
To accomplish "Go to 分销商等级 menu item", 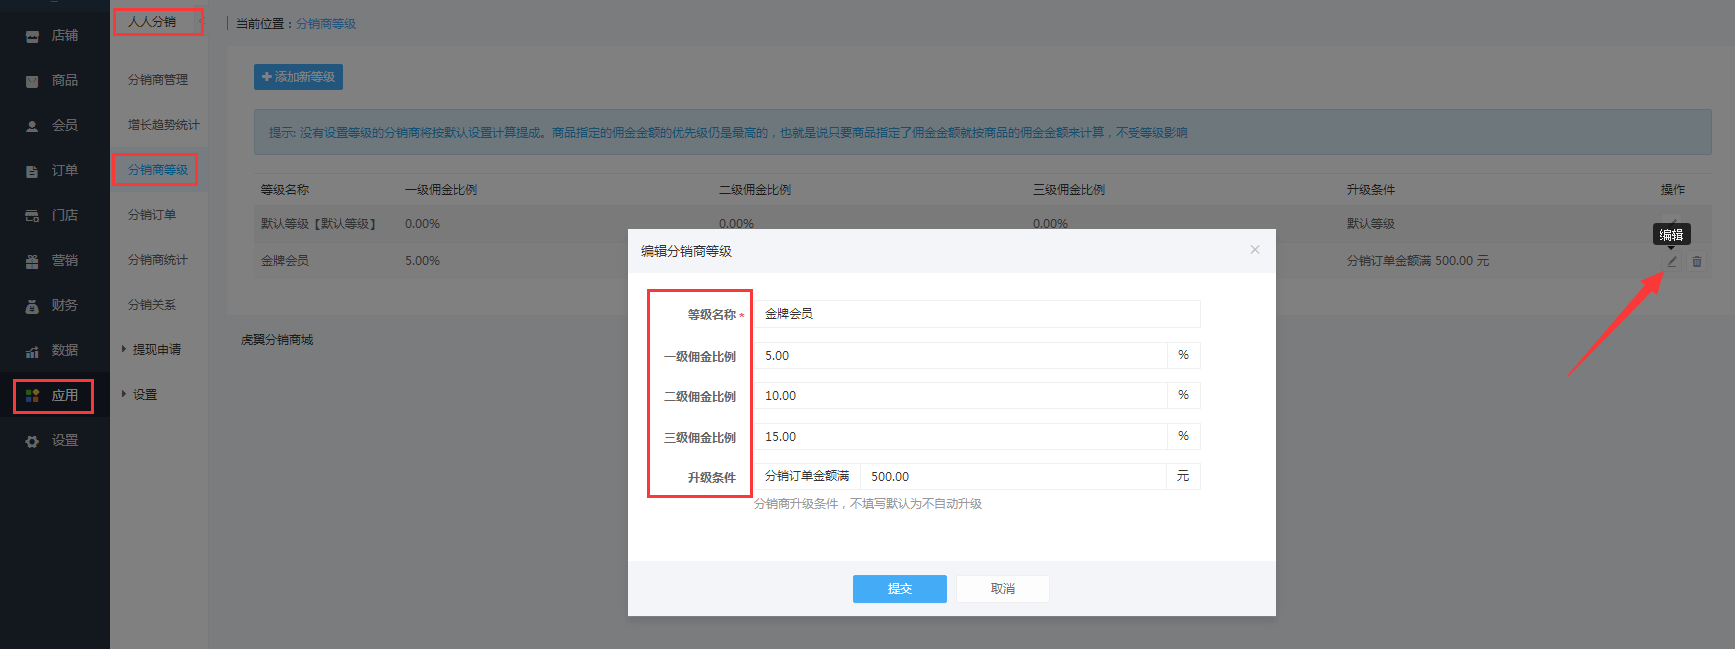I will [x=158, y=169].
